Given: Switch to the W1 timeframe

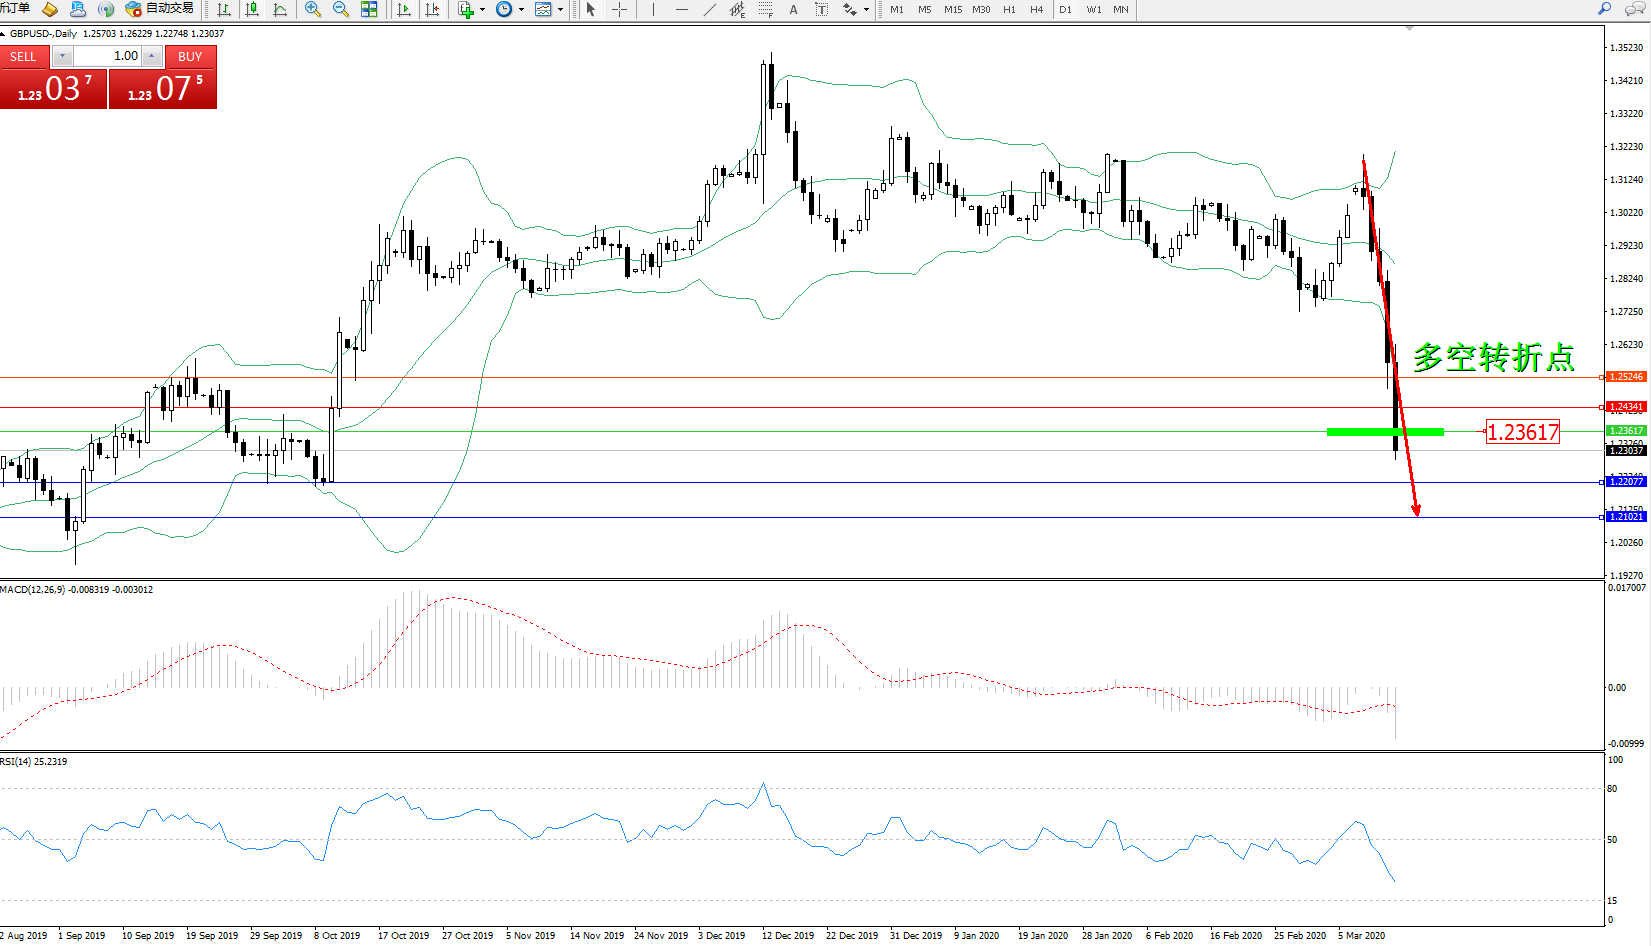Looking at the screenshot, I should (x=1093, y=10).
